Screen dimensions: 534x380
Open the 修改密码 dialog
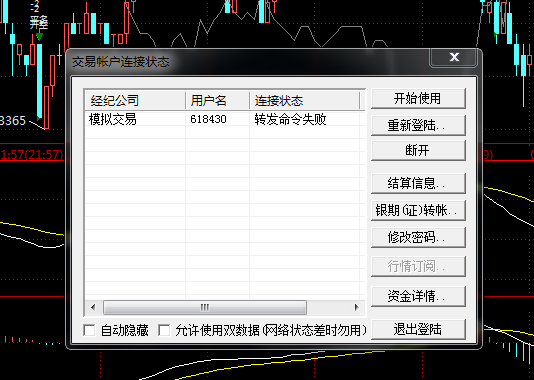(x=418, y=237)
